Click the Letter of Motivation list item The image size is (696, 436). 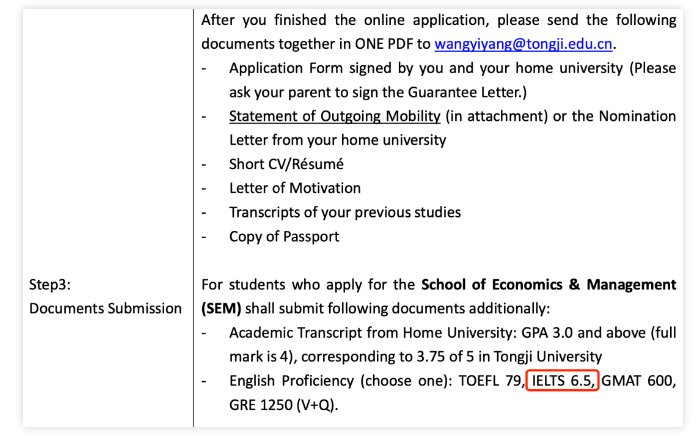pyautogui.click(x=295, y=188)
